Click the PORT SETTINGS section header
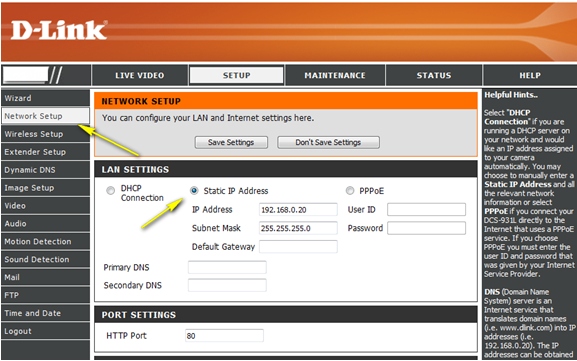 click(286, 315)
